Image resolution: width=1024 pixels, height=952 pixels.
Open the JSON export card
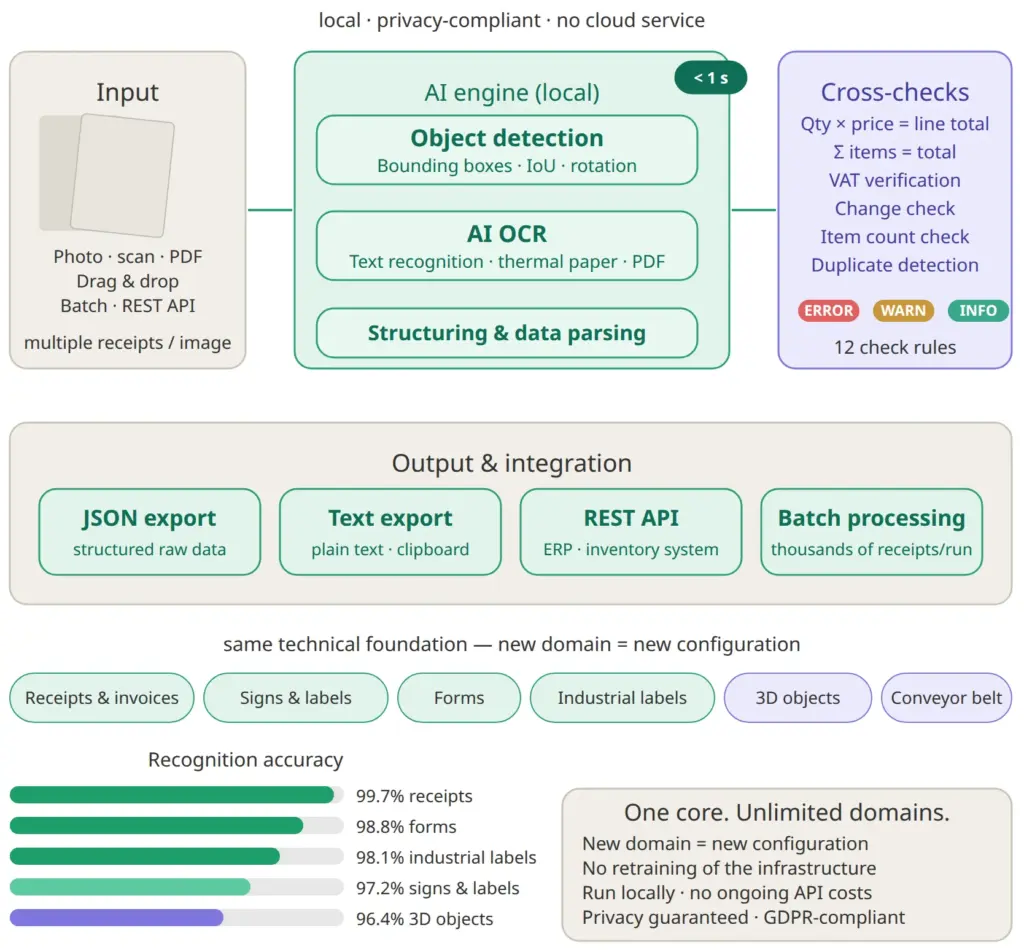click(150, 532)
